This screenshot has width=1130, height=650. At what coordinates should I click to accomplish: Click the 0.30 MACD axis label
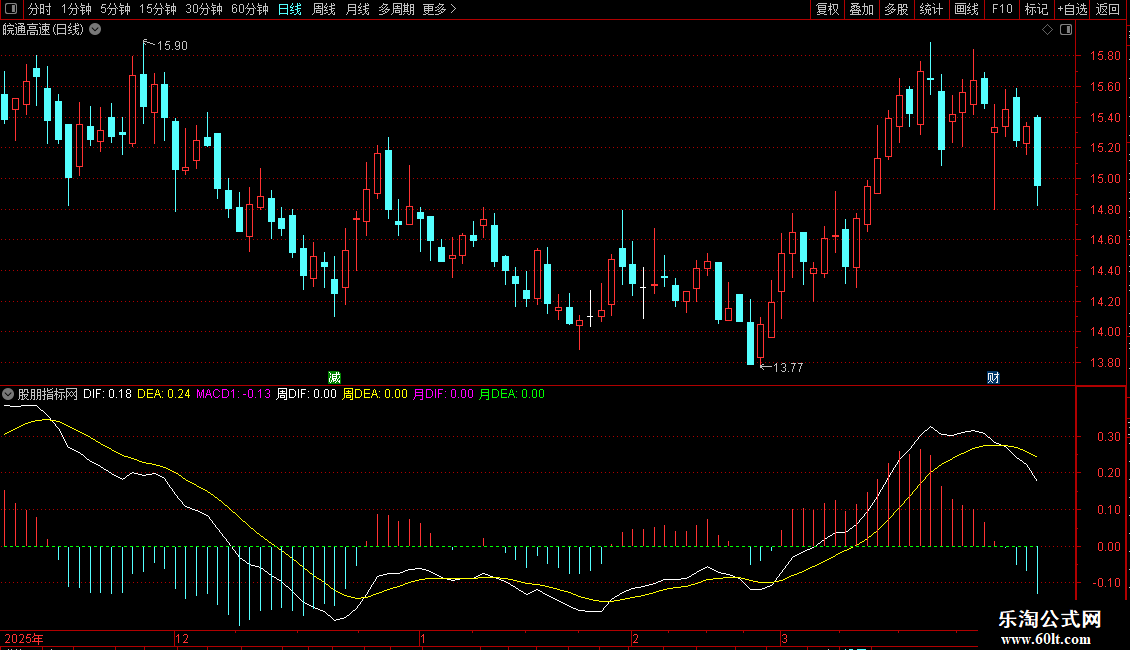coord(1108,437)
